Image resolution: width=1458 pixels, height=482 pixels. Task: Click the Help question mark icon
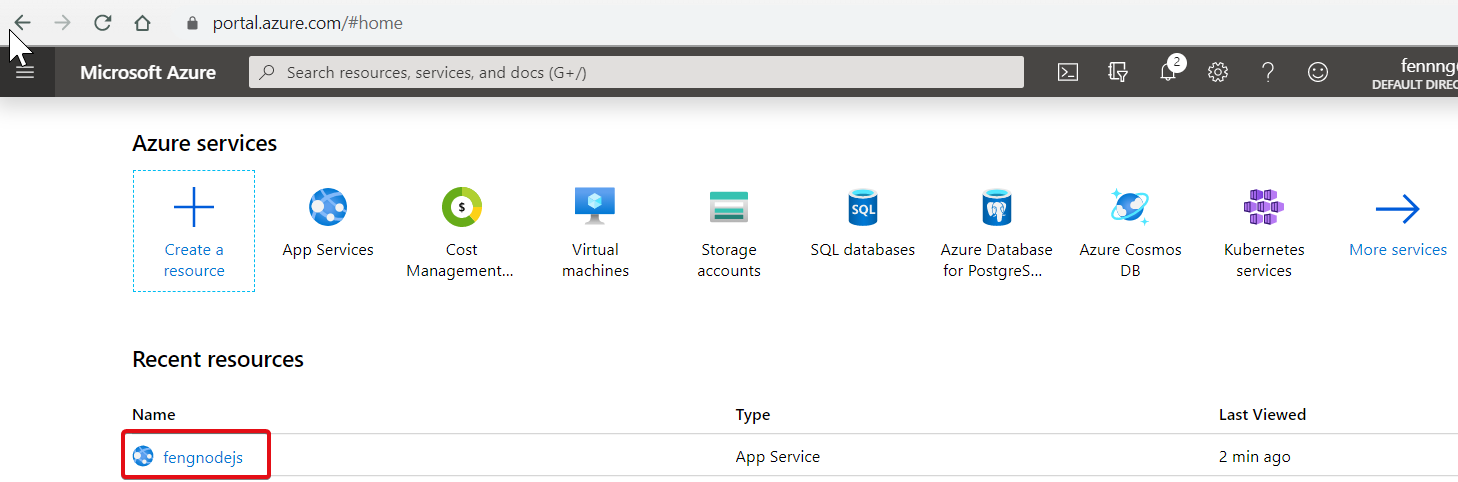pyautogui.click(x=1267, y=72)
